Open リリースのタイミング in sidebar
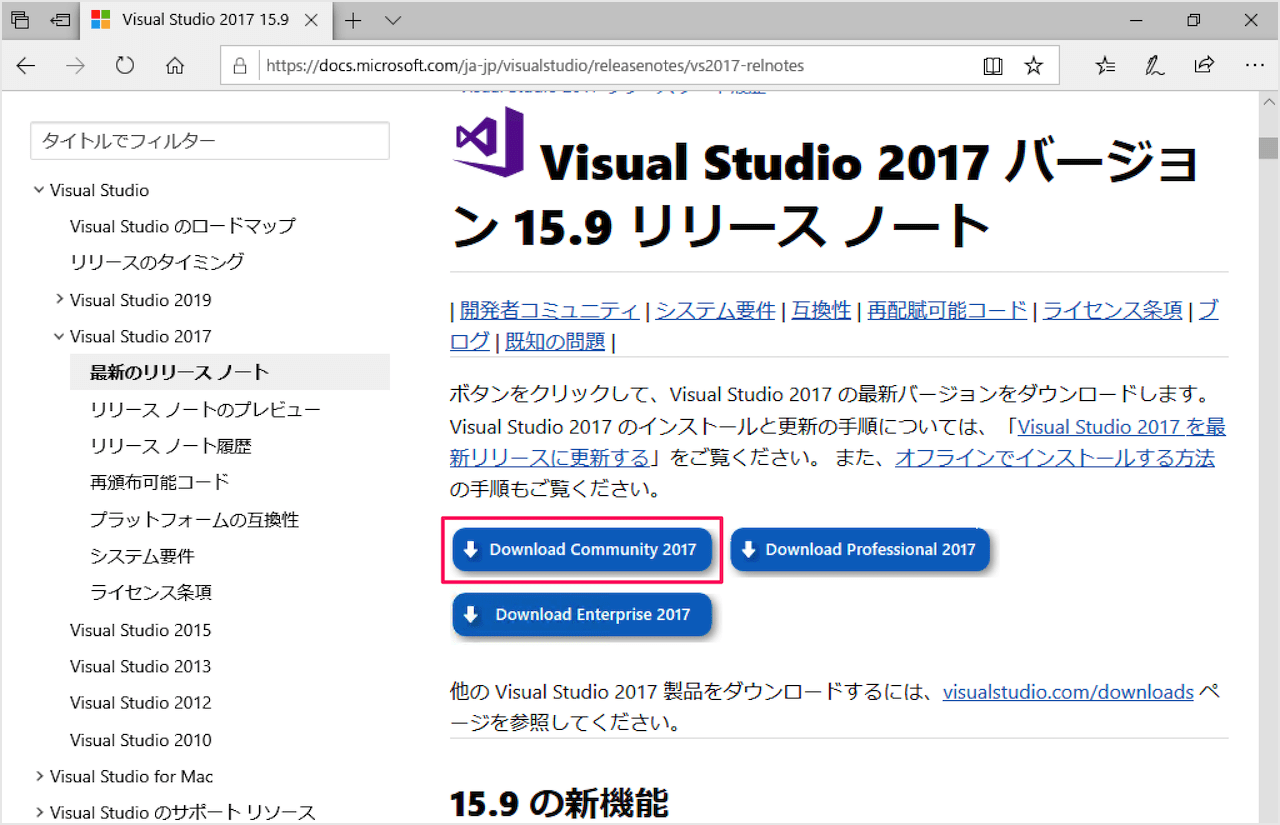This screenshot has height=825, width=1280. pos(157,262)
